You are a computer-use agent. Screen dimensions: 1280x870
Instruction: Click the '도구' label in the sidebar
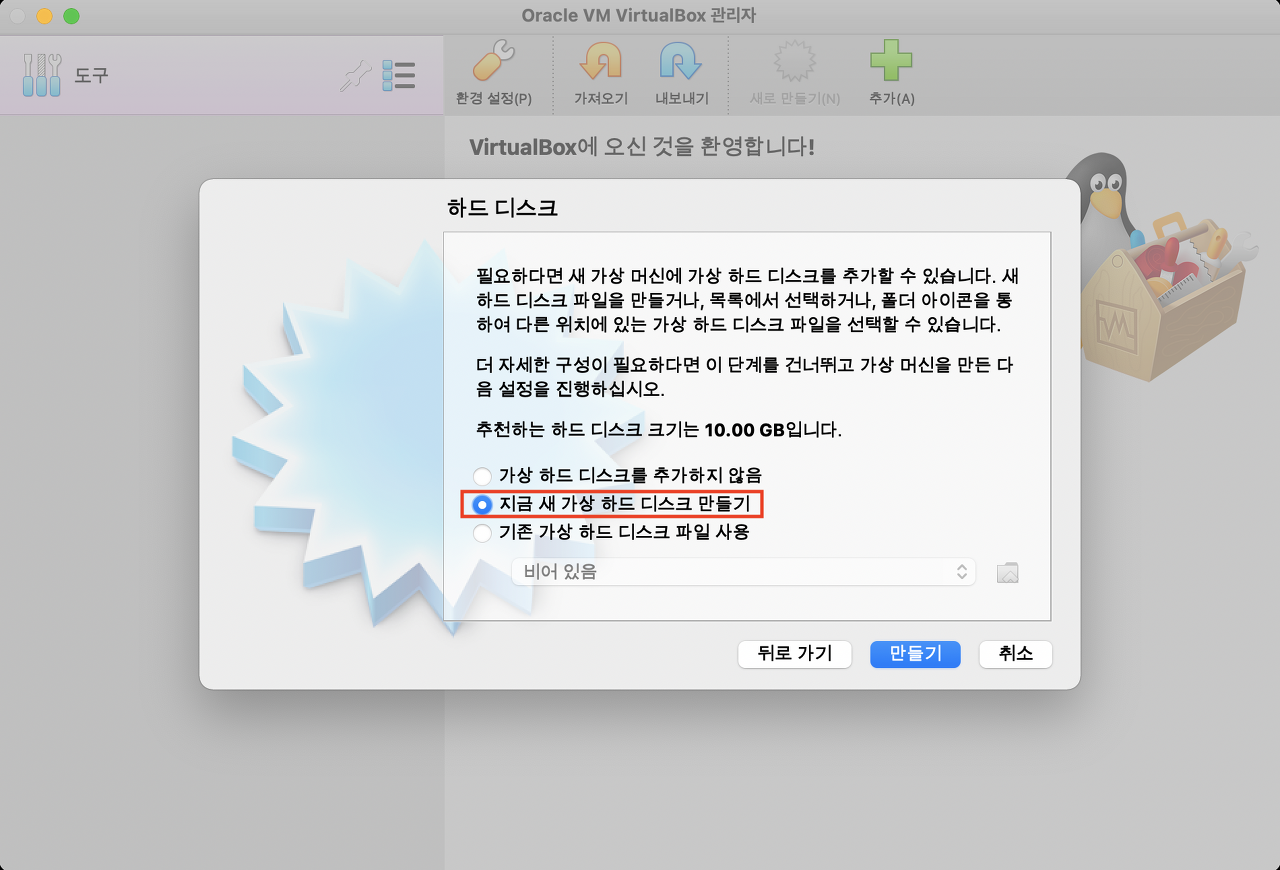click(91, 75)
